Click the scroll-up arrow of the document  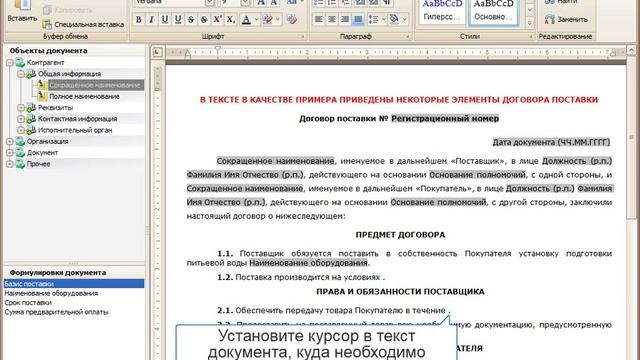631,51
